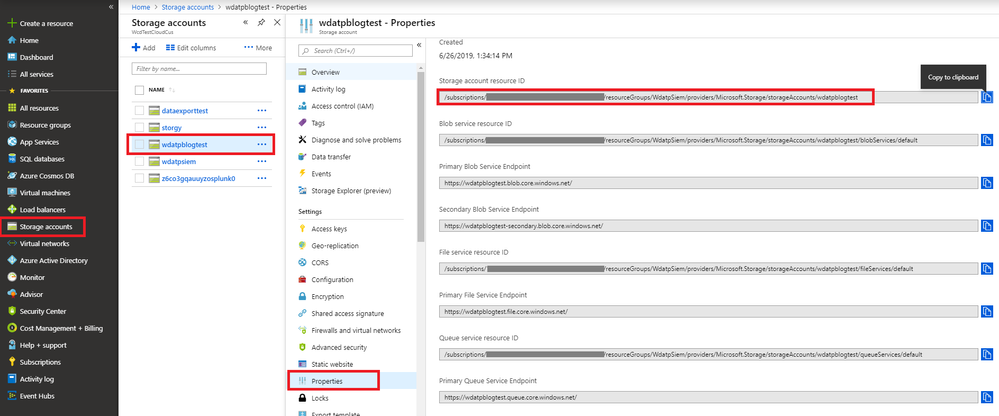Check the dataexporttest checkbox
999x416 pixels.
pos(140,111)
